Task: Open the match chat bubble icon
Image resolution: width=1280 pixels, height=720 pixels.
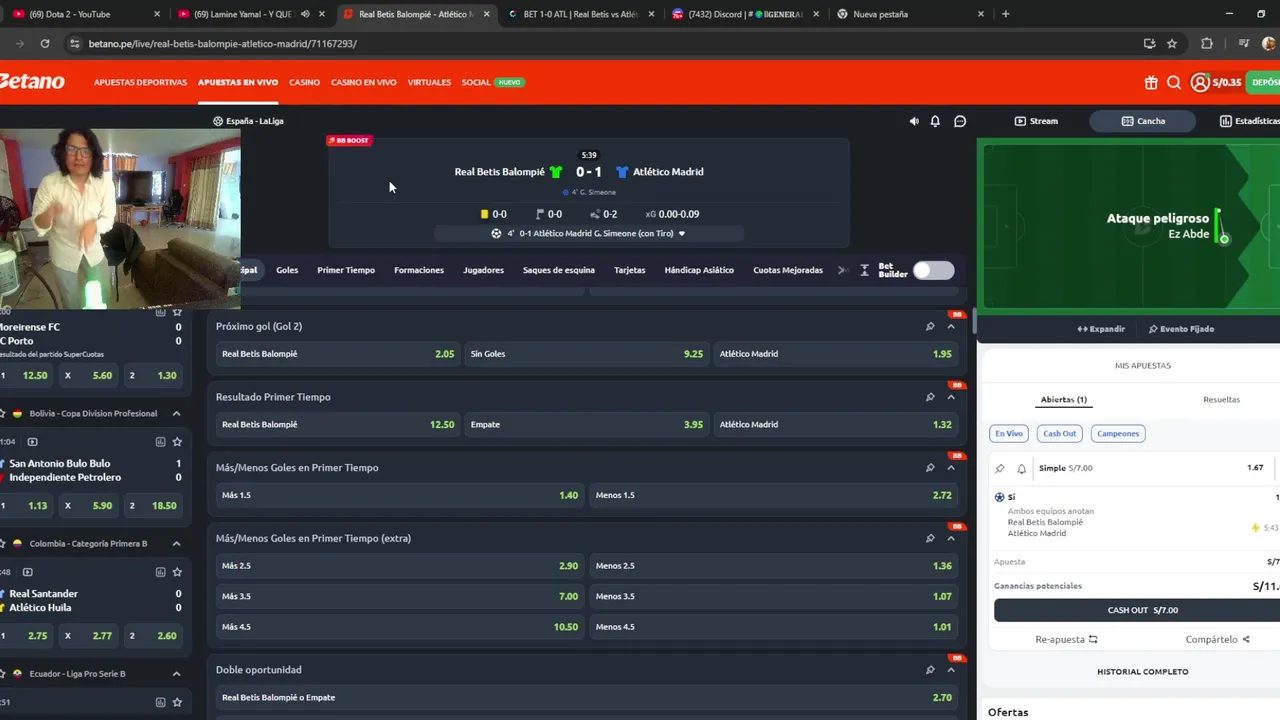Action: tap(960, 121)
